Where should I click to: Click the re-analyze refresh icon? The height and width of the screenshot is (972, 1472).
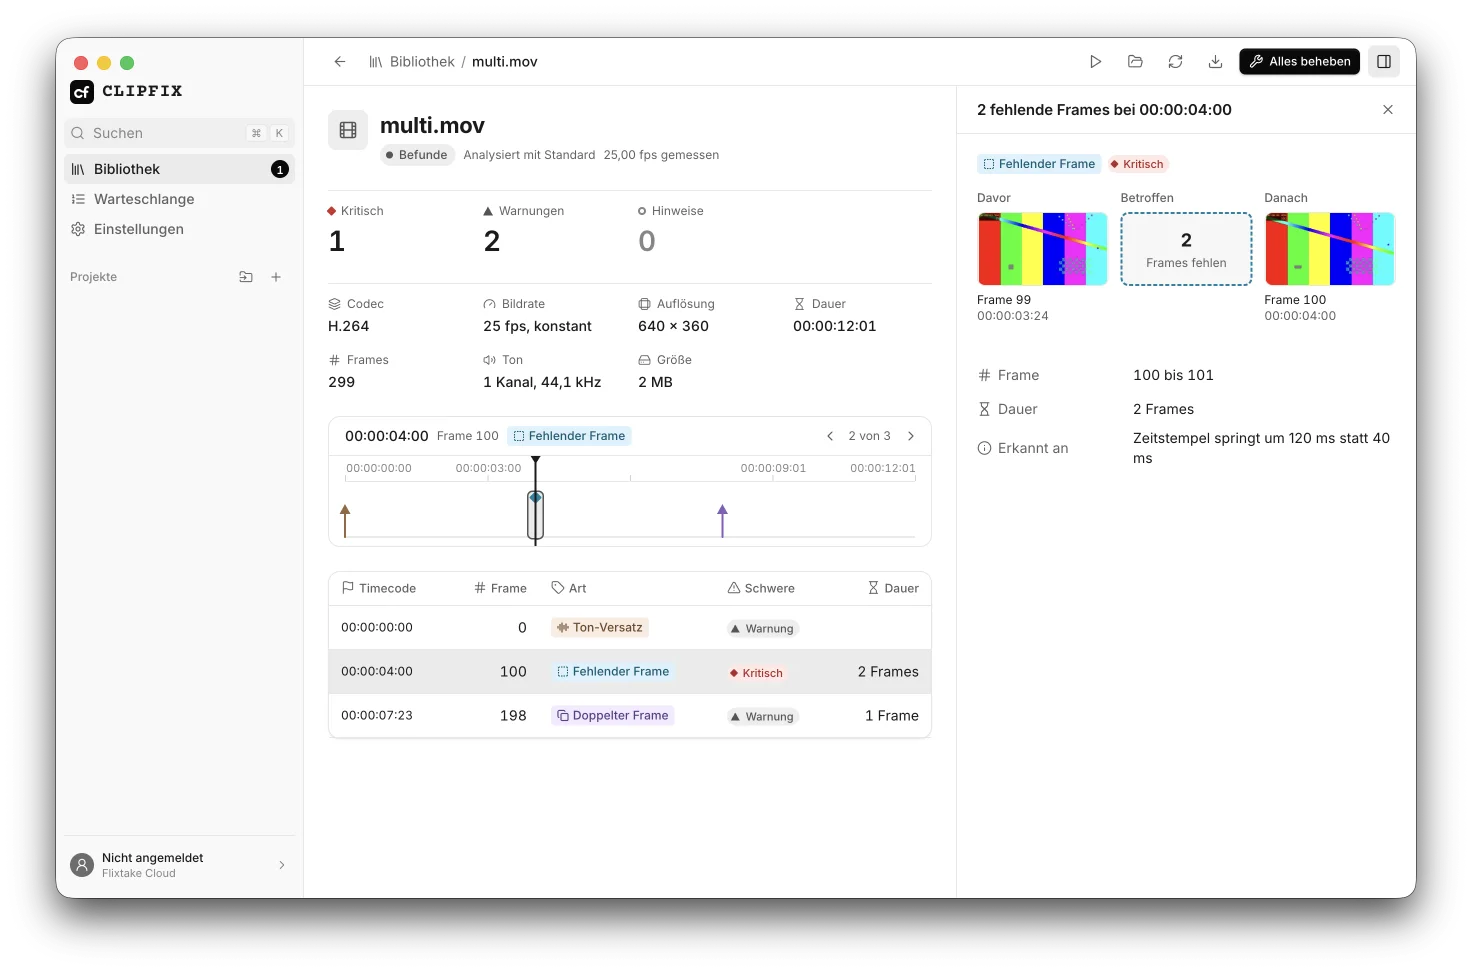pos(1176,62)
